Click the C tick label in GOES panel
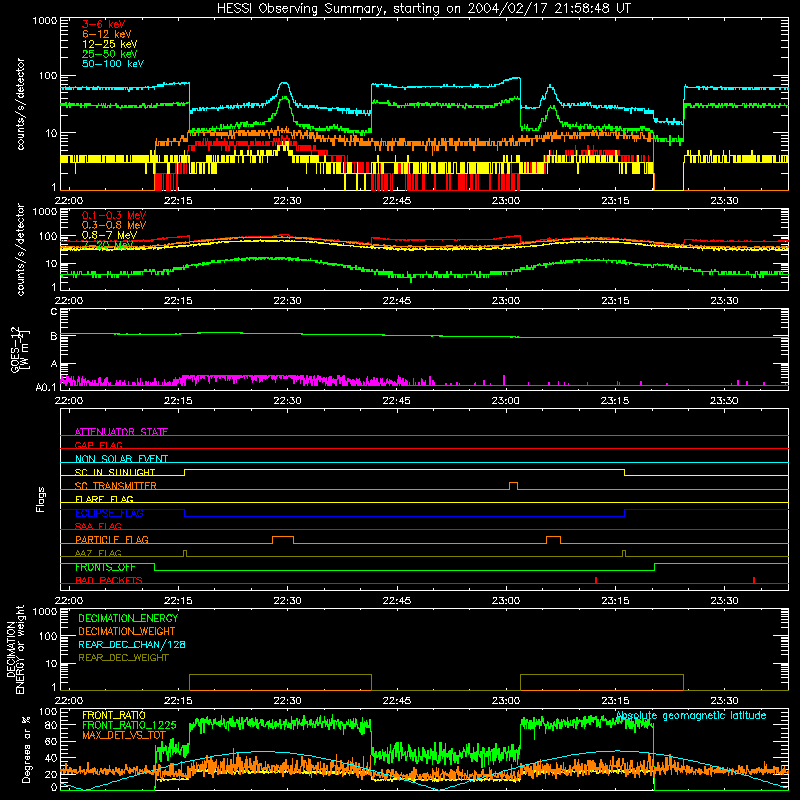The image size is (800, 800). (54, 311)
